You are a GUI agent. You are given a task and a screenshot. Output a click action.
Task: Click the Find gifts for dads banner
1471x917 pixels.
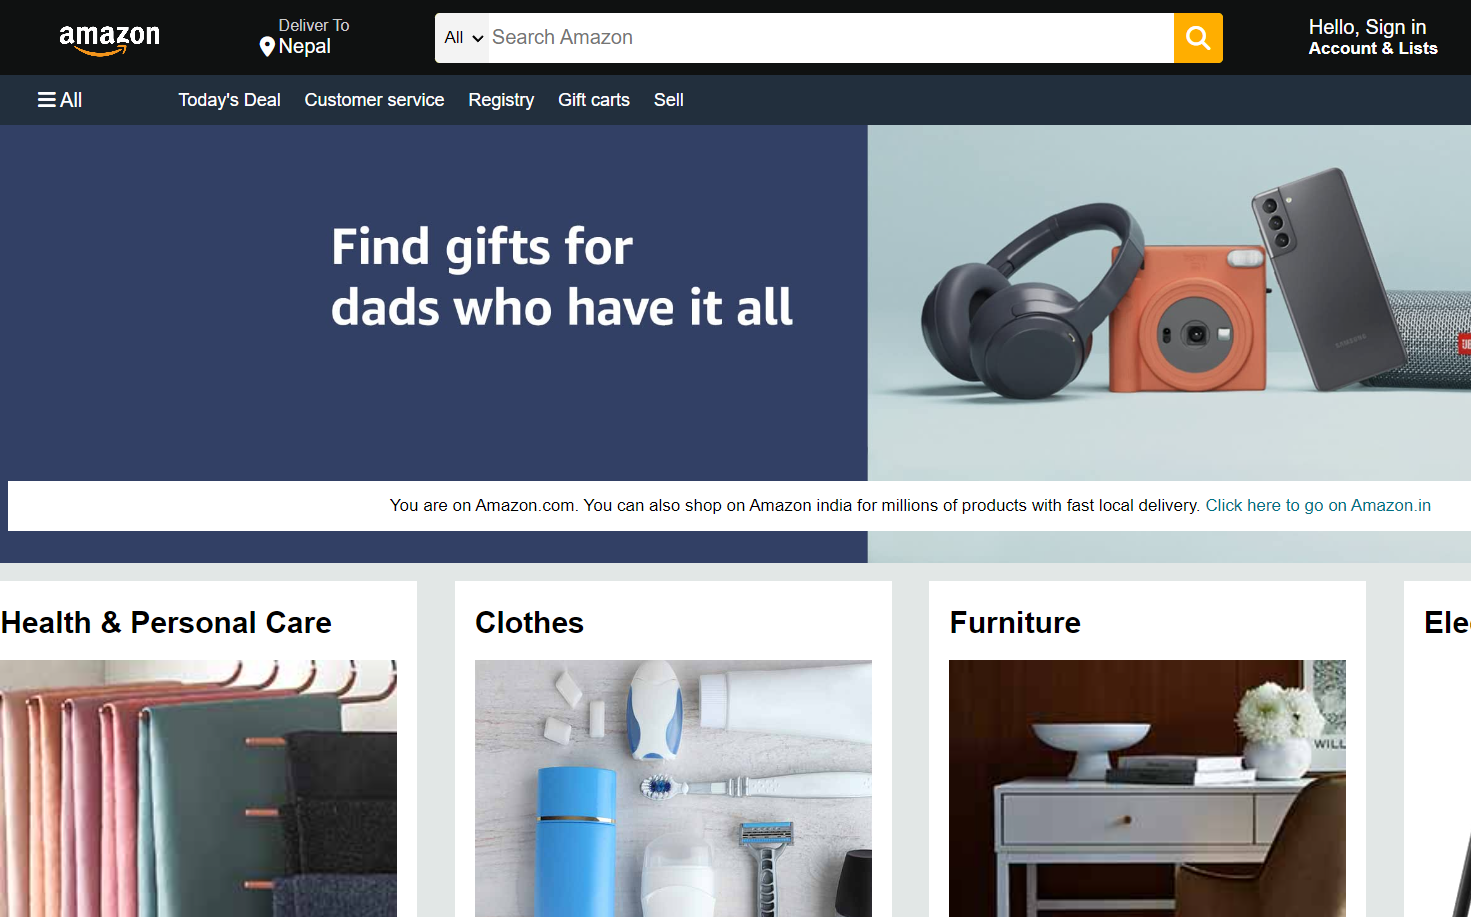pyautogui.click(x=562, y=277)
